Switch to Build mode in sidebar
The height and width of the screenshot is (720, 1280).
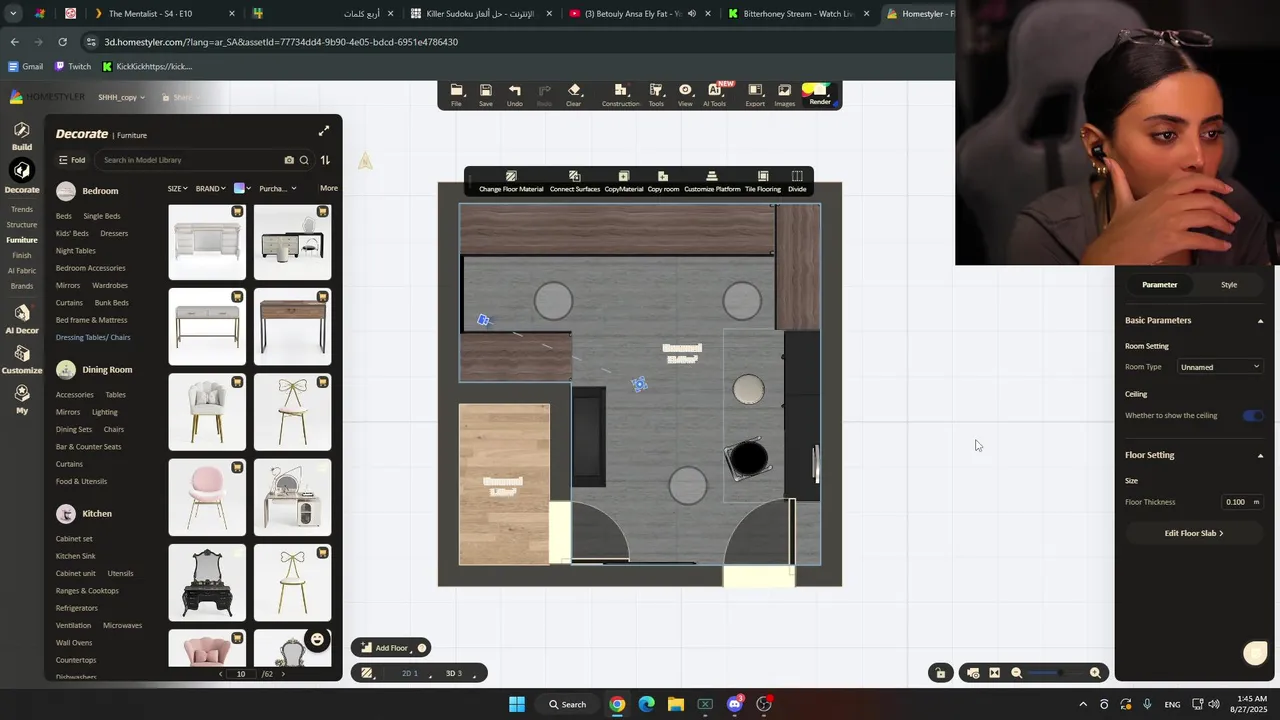point(22,137)
